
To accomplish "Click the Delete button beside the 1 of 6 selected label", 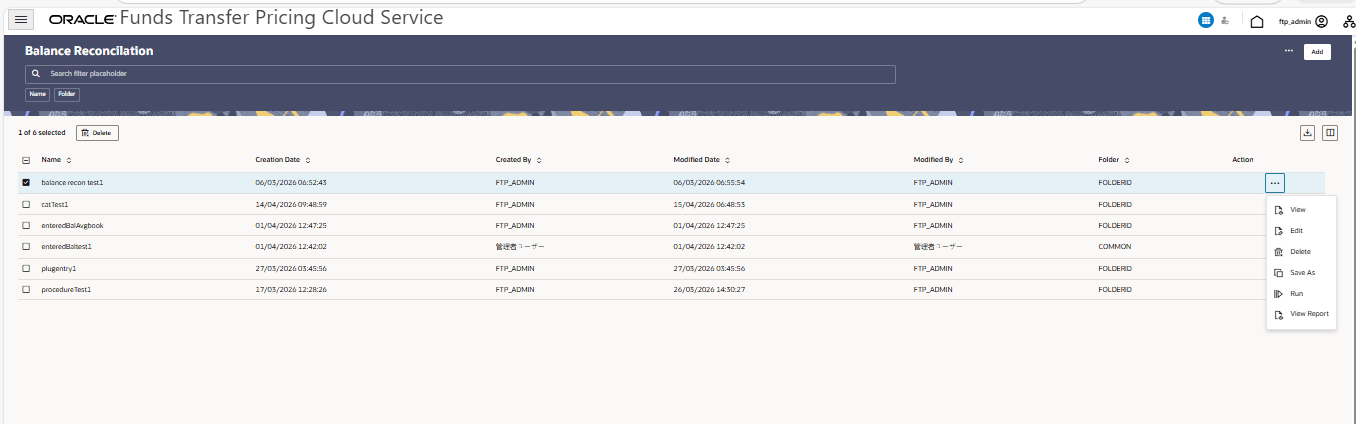I will (x=97, y=133).
